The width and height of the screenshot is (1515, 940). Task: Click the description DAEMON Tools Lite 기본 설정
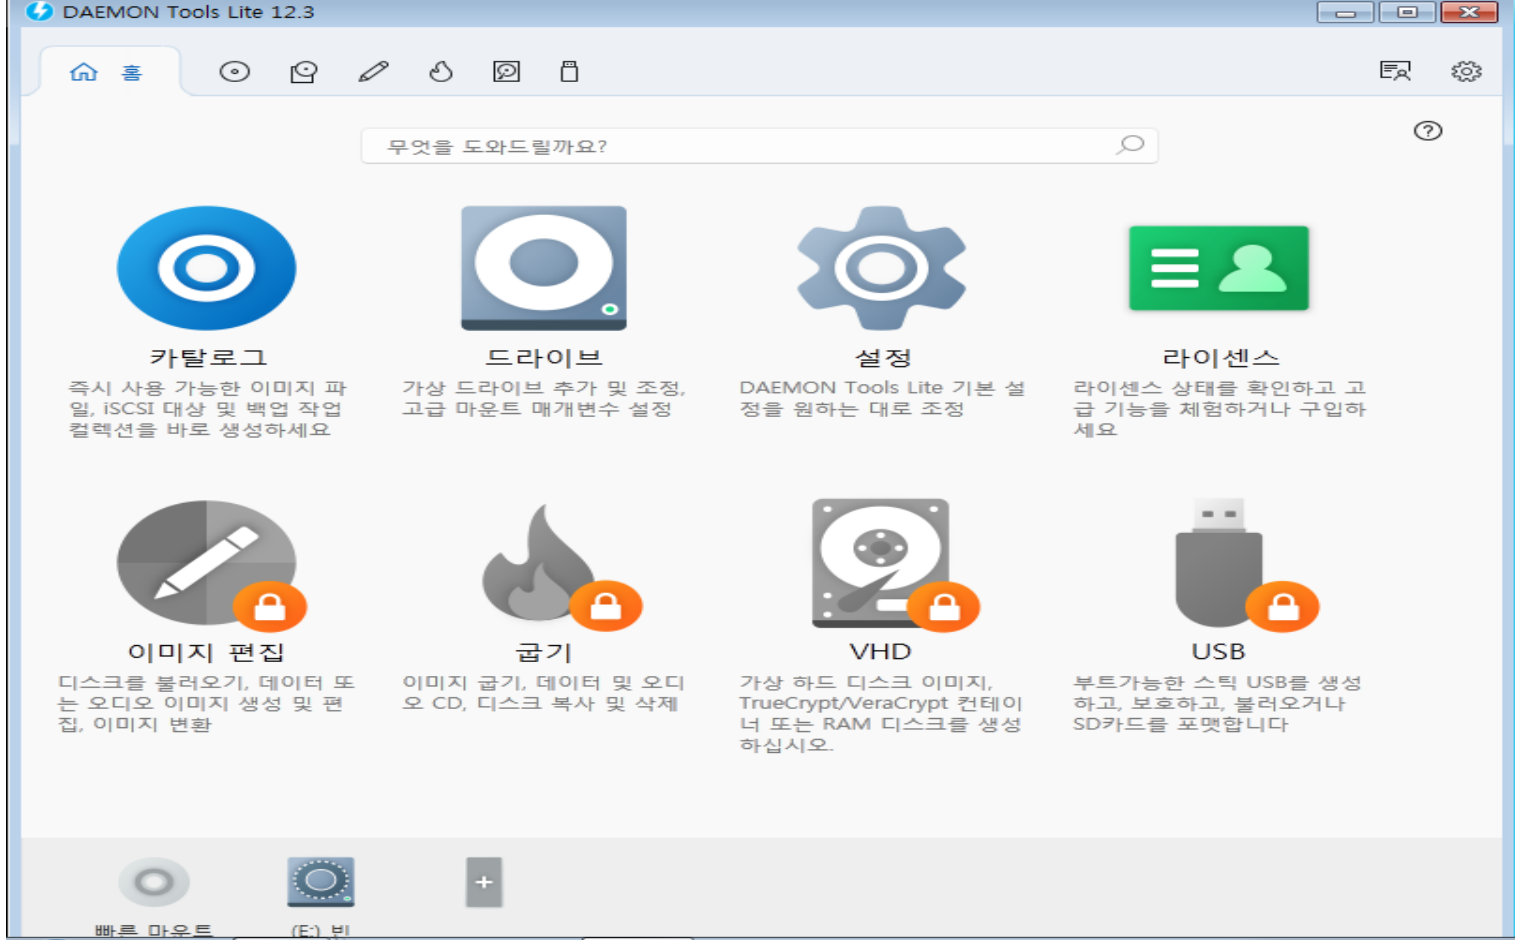point(882,398)
